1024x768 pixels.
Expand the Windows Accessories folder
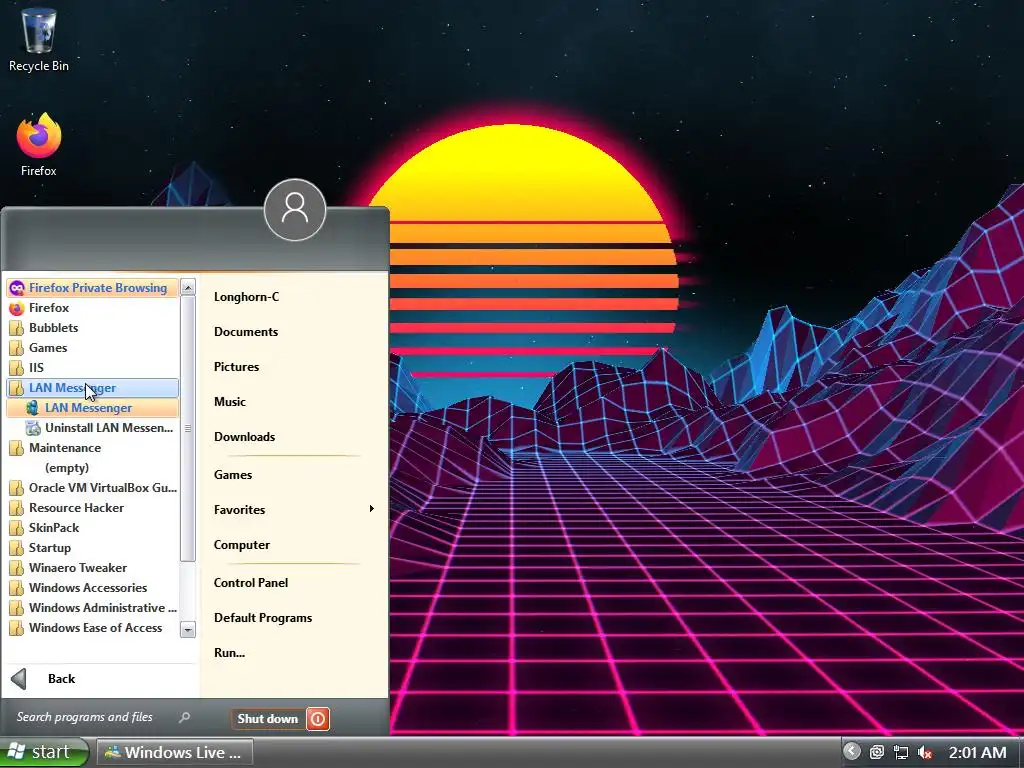tap(92, 588)
